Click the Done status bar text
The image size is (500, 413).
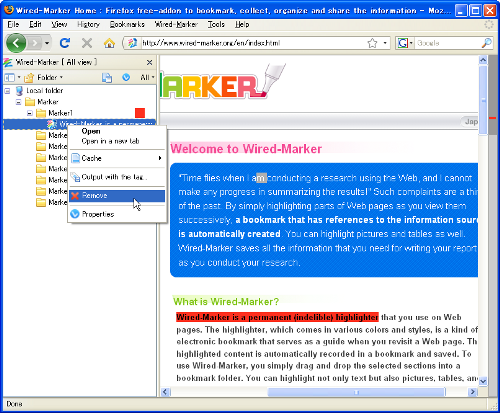coord(14,404)
